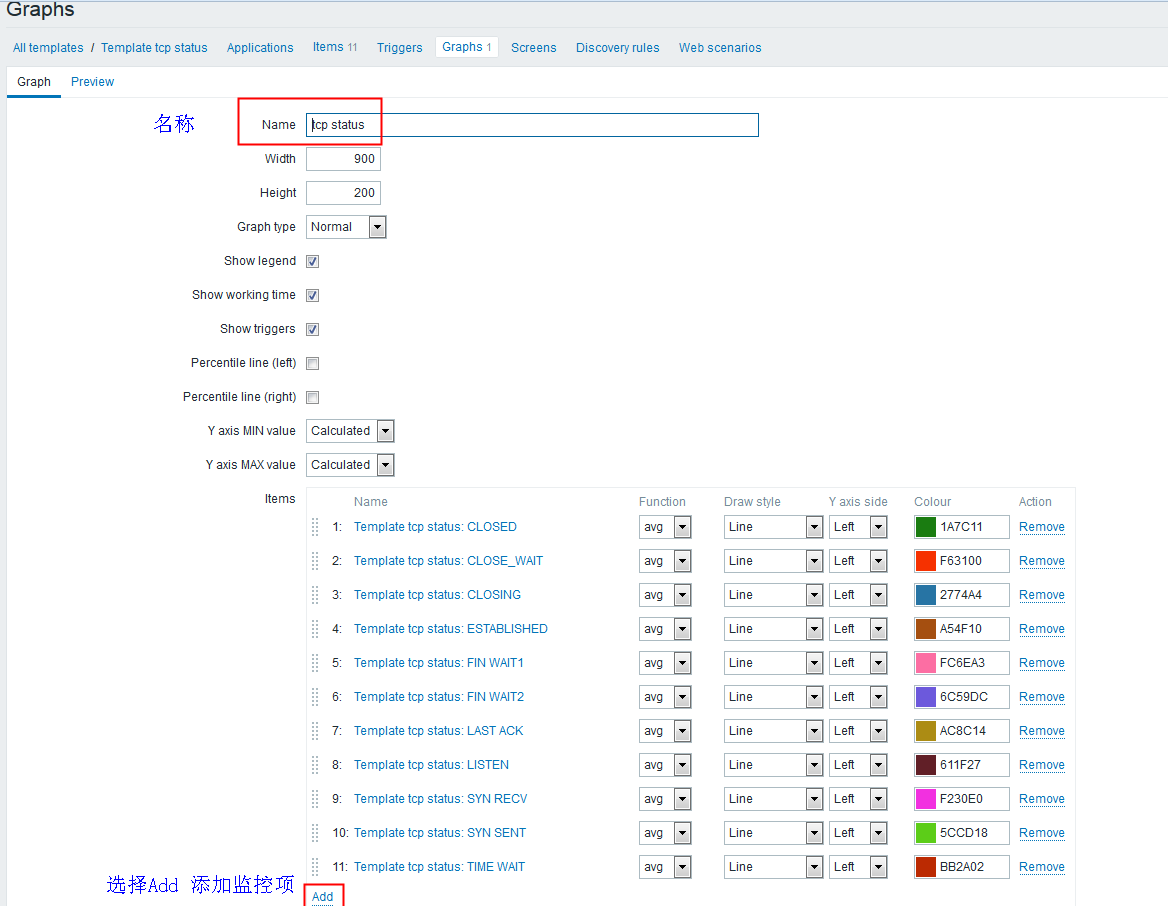Grab drag handle for CLOSED item row

[x=315, y=527]
